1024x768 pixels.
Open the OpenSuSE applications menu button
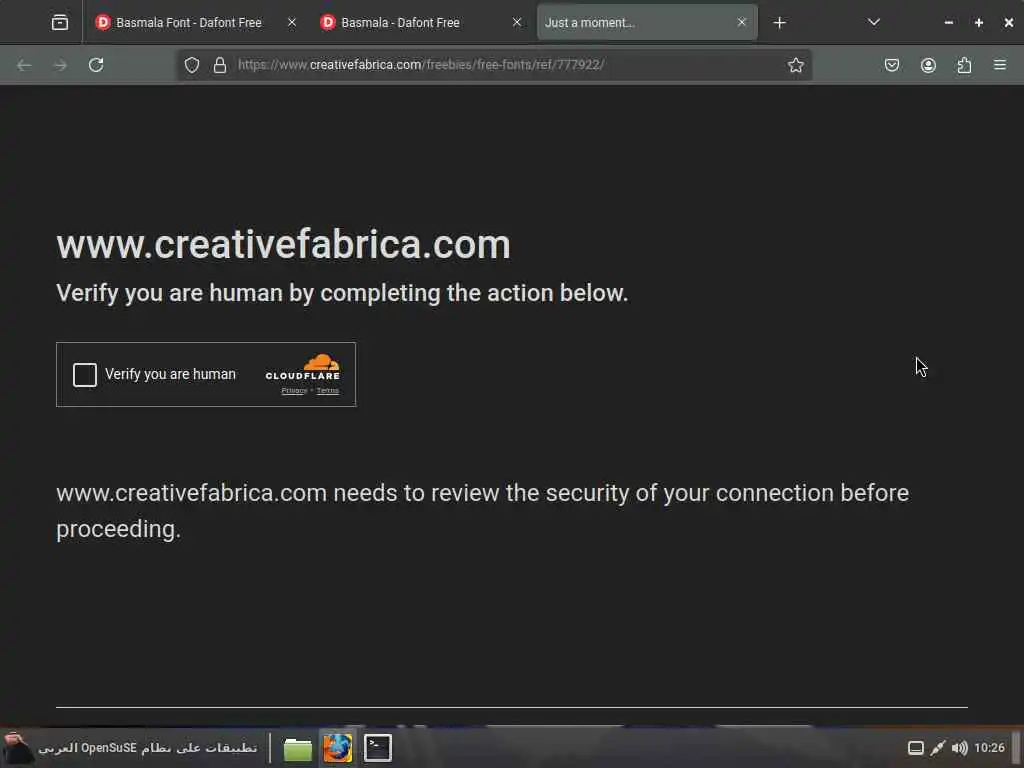tap(131, 748)
